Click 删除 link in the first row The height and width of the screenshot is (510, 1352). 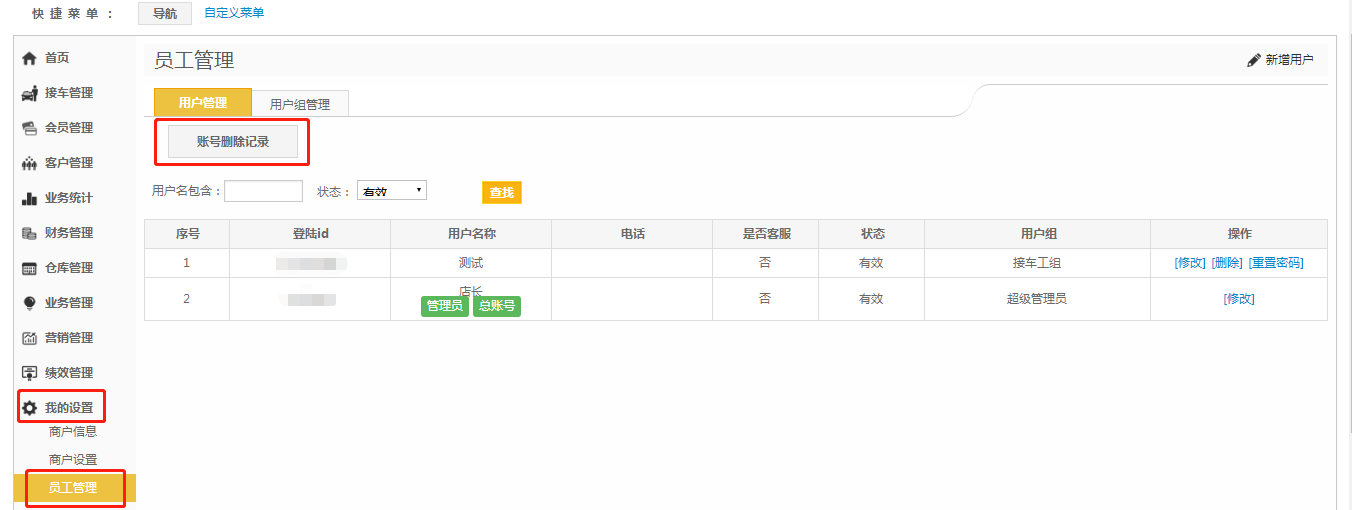[x=1226, y=263]
